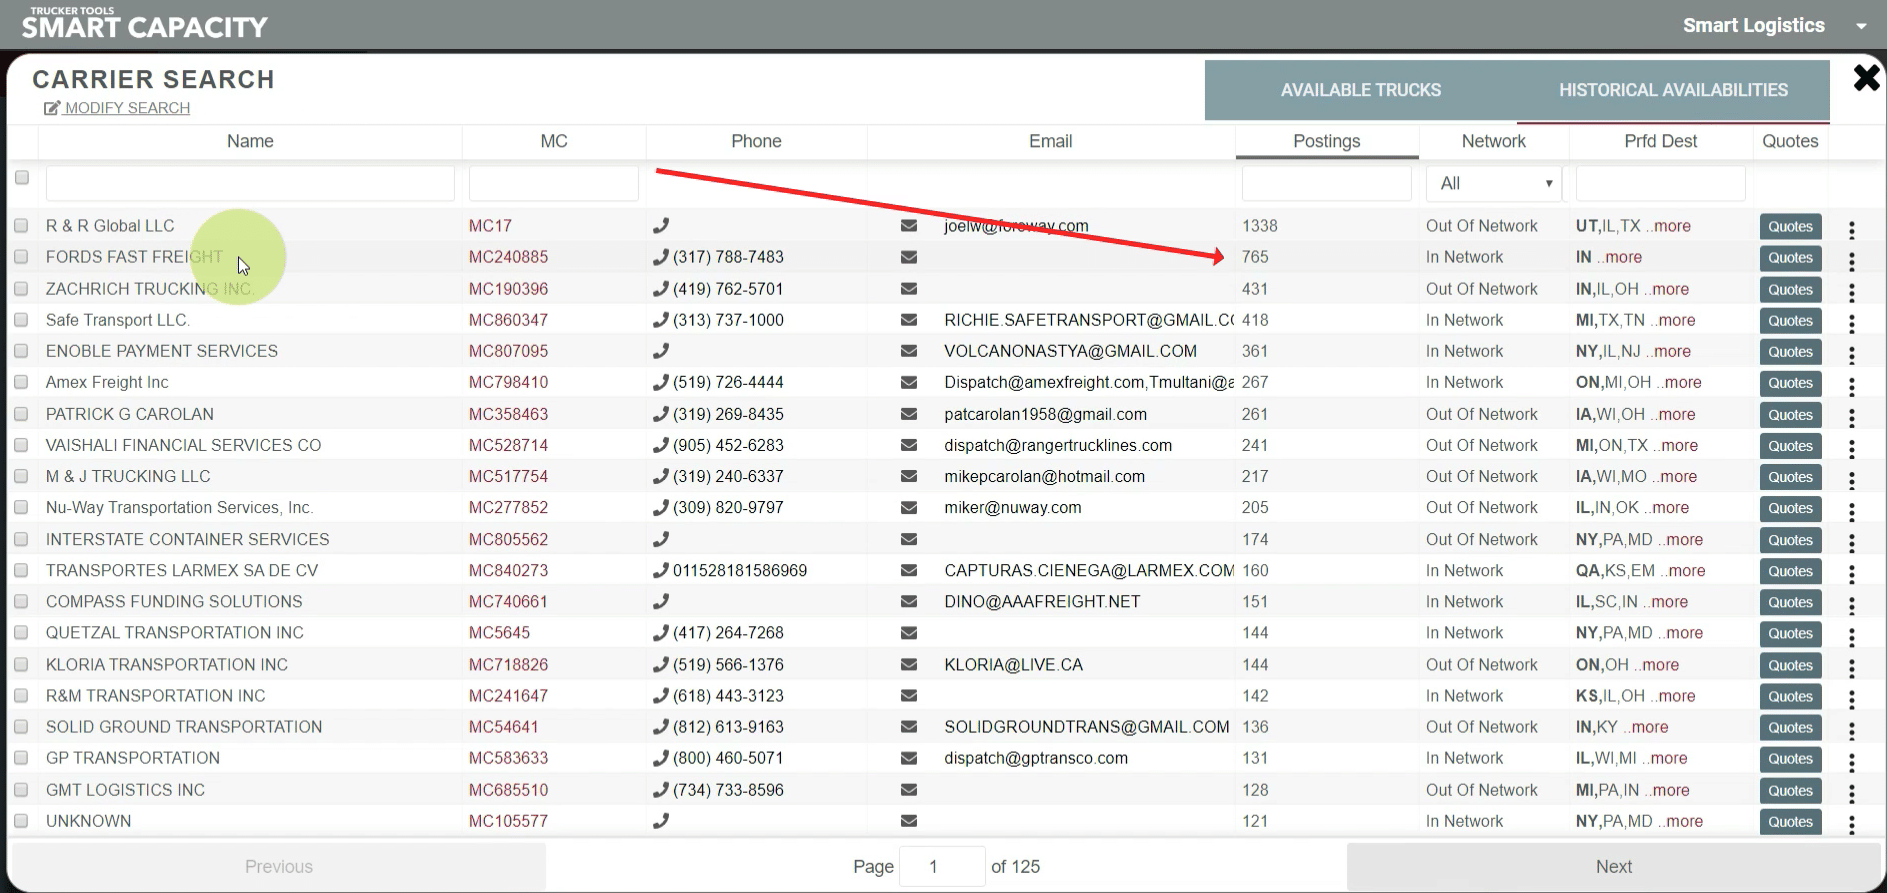Expand ..more destinations for SOLID GROUND TRANSPORTATION
1887x893 pixels.
pos(1646,727)
